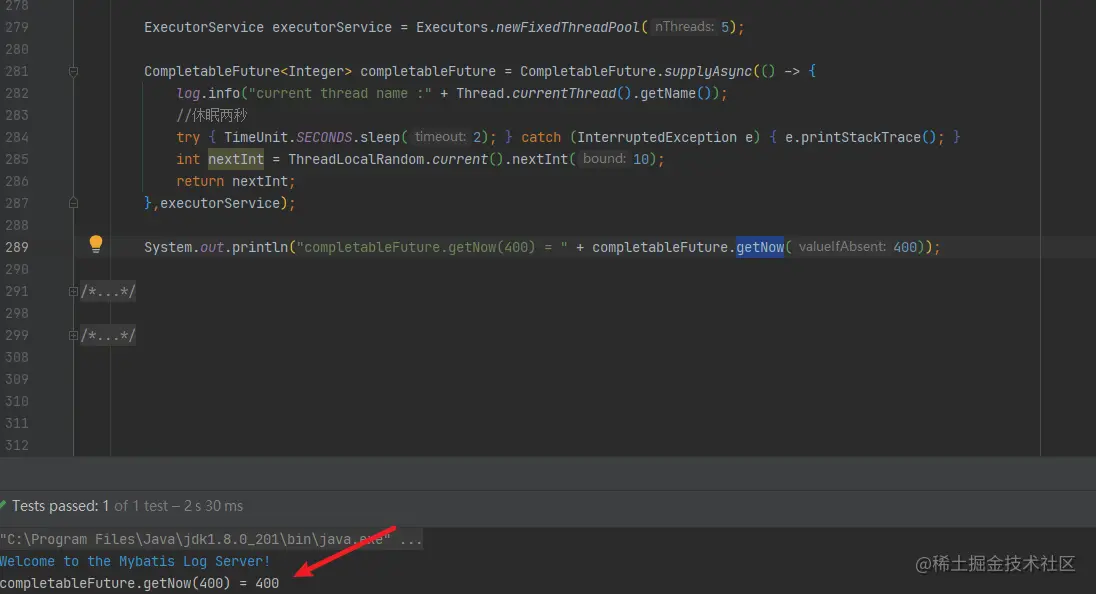Click the timeout parameter hint
This screenshot has height=594, width=1096.
click(x=440, y=138)
